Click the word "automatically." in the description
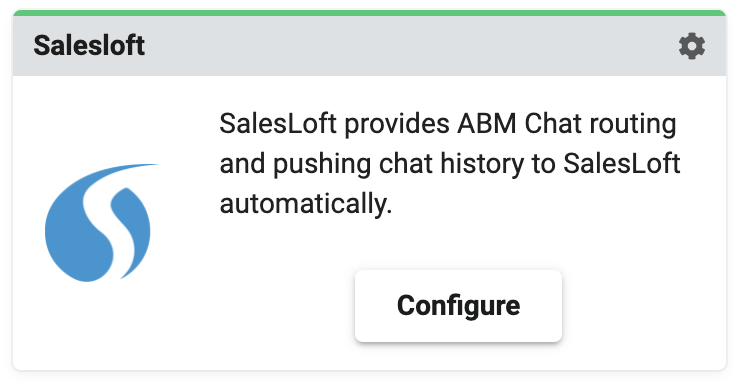The image size is (740, 388). [x=306, y=204]
